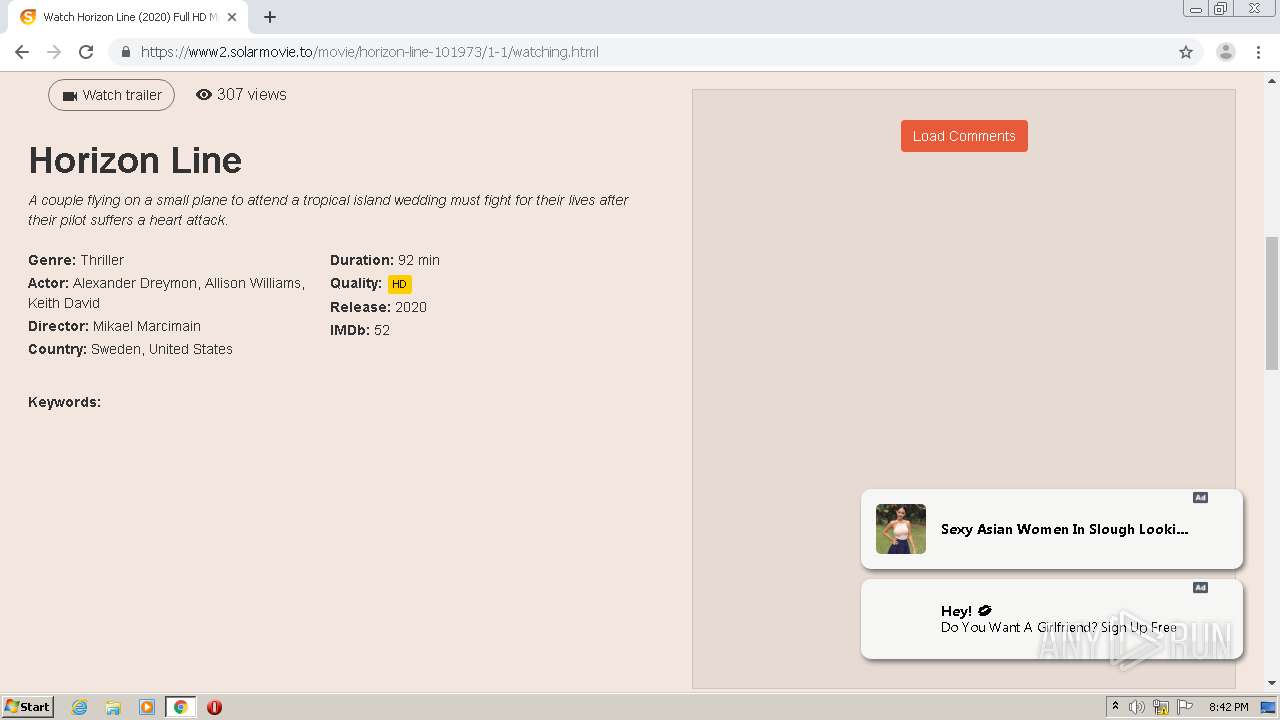Open the file explorer taskbar icon
This screenshot has height=720, width=1280.
113,707
